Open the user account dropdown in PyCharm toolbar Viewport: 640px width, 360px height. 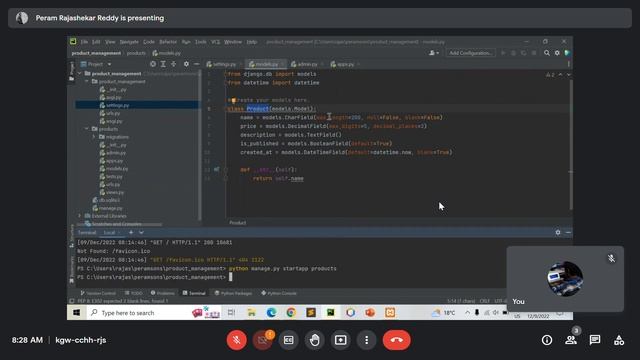coord(434,53)
